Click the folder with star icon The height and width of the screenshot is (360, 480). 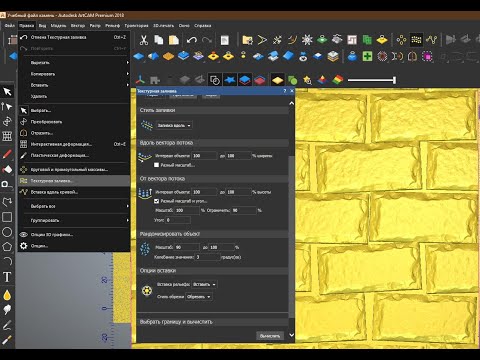[247, 40]
